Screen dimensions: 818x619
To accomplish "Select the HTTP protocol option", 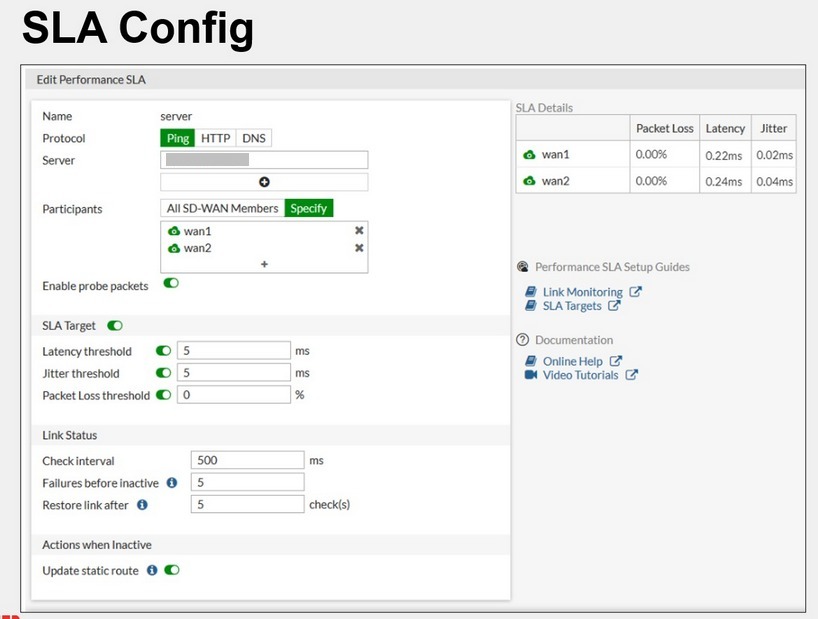I will pyautogui.click(x=215, y=138).
